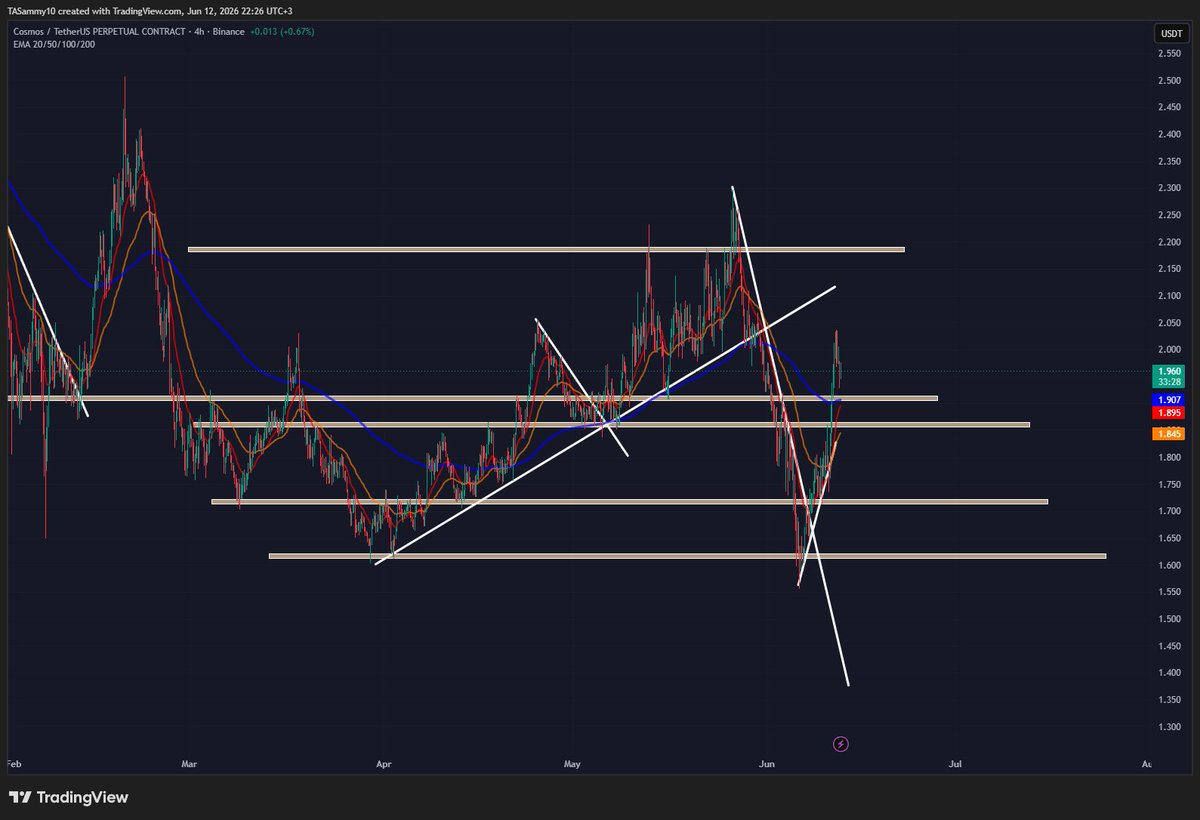Click the lightning bolt event icon

click(841, 744)
